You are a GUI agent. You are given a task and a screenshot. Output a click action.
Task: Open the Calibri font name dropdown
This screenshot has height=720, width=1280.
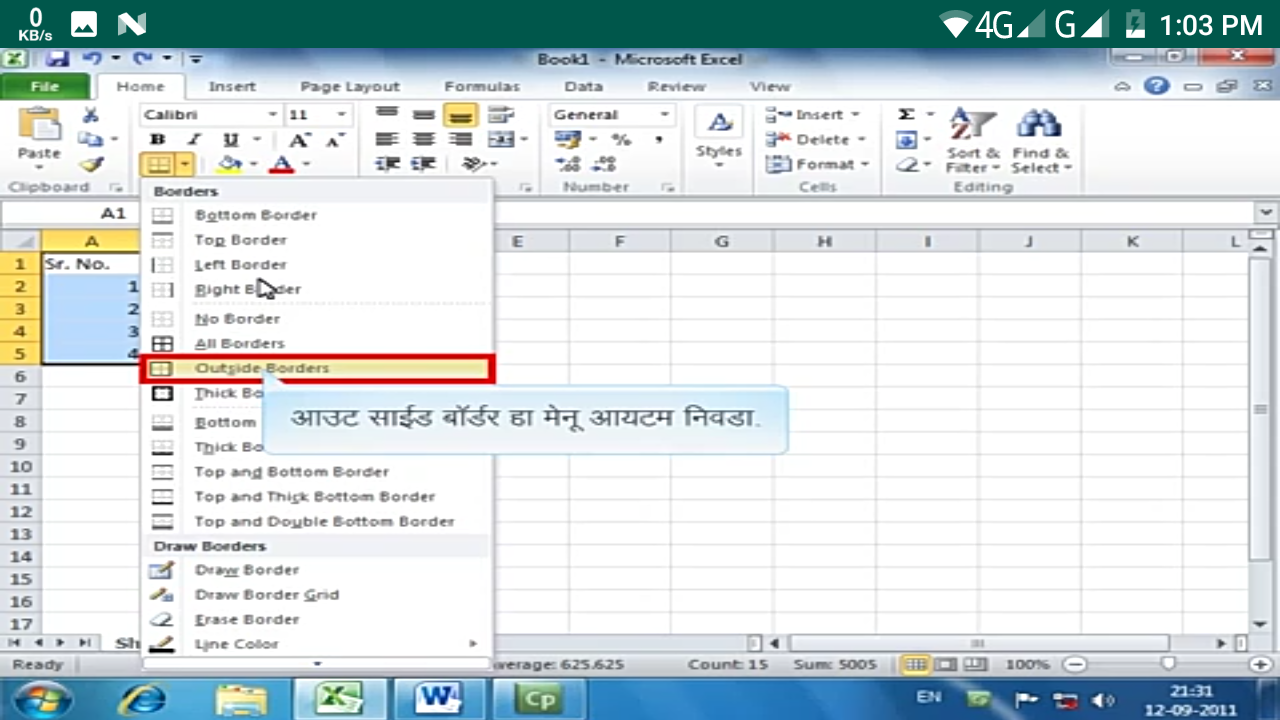pyautogui.click(x=271, y=115)
